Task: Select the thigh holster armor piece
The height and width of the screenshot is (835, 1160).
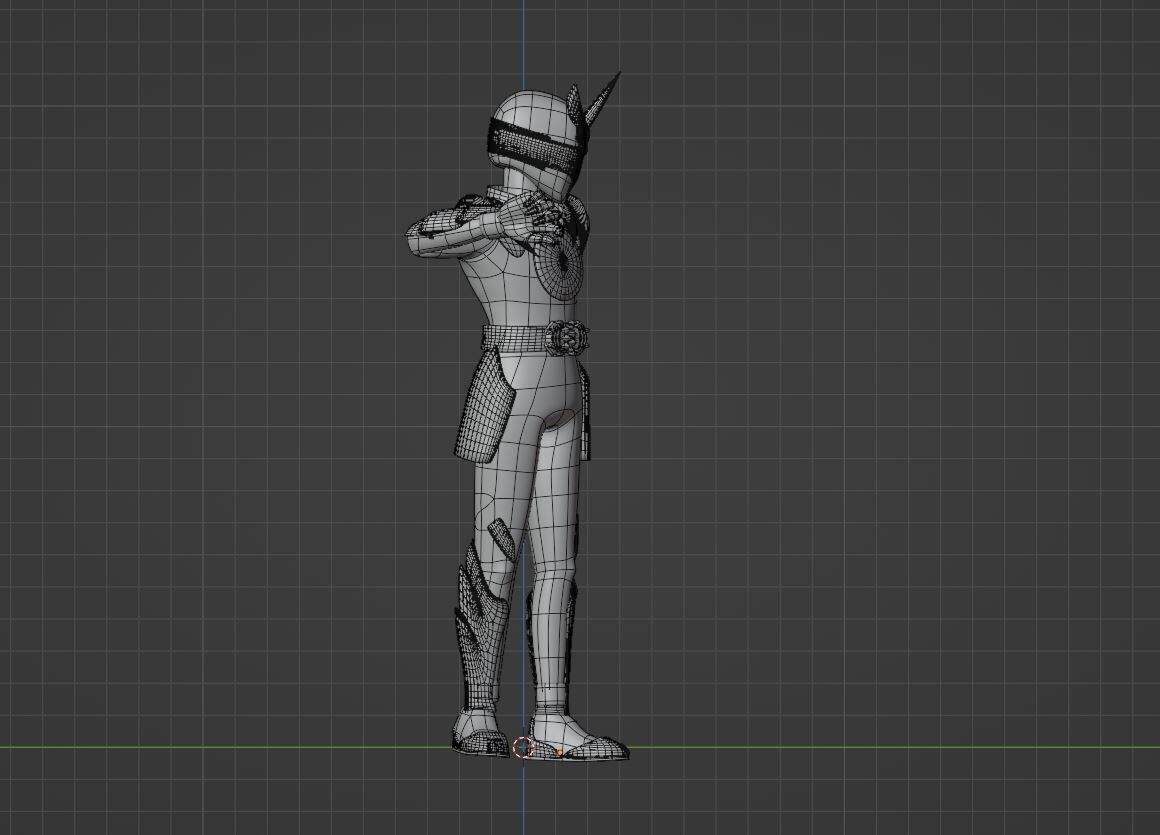Action: [484, 406]
